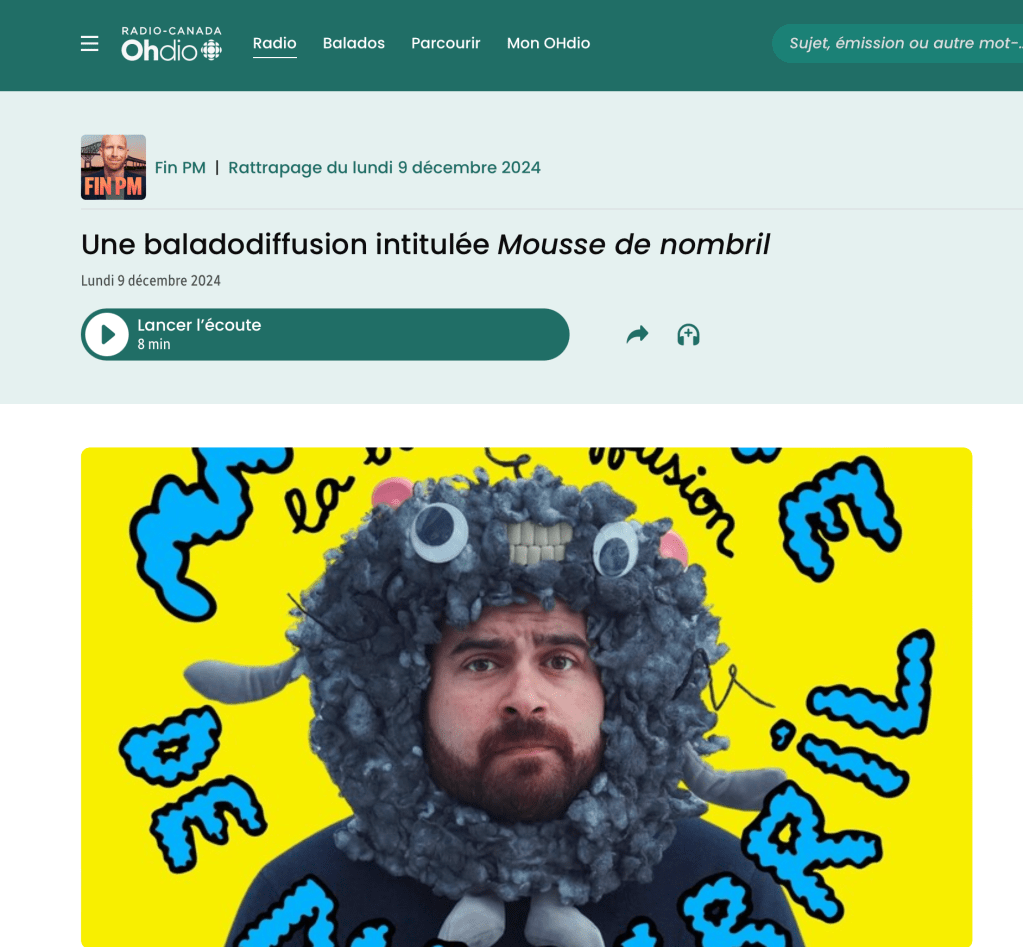Click the white circular play icon
Screen dimensions: 1023x947
106,335
